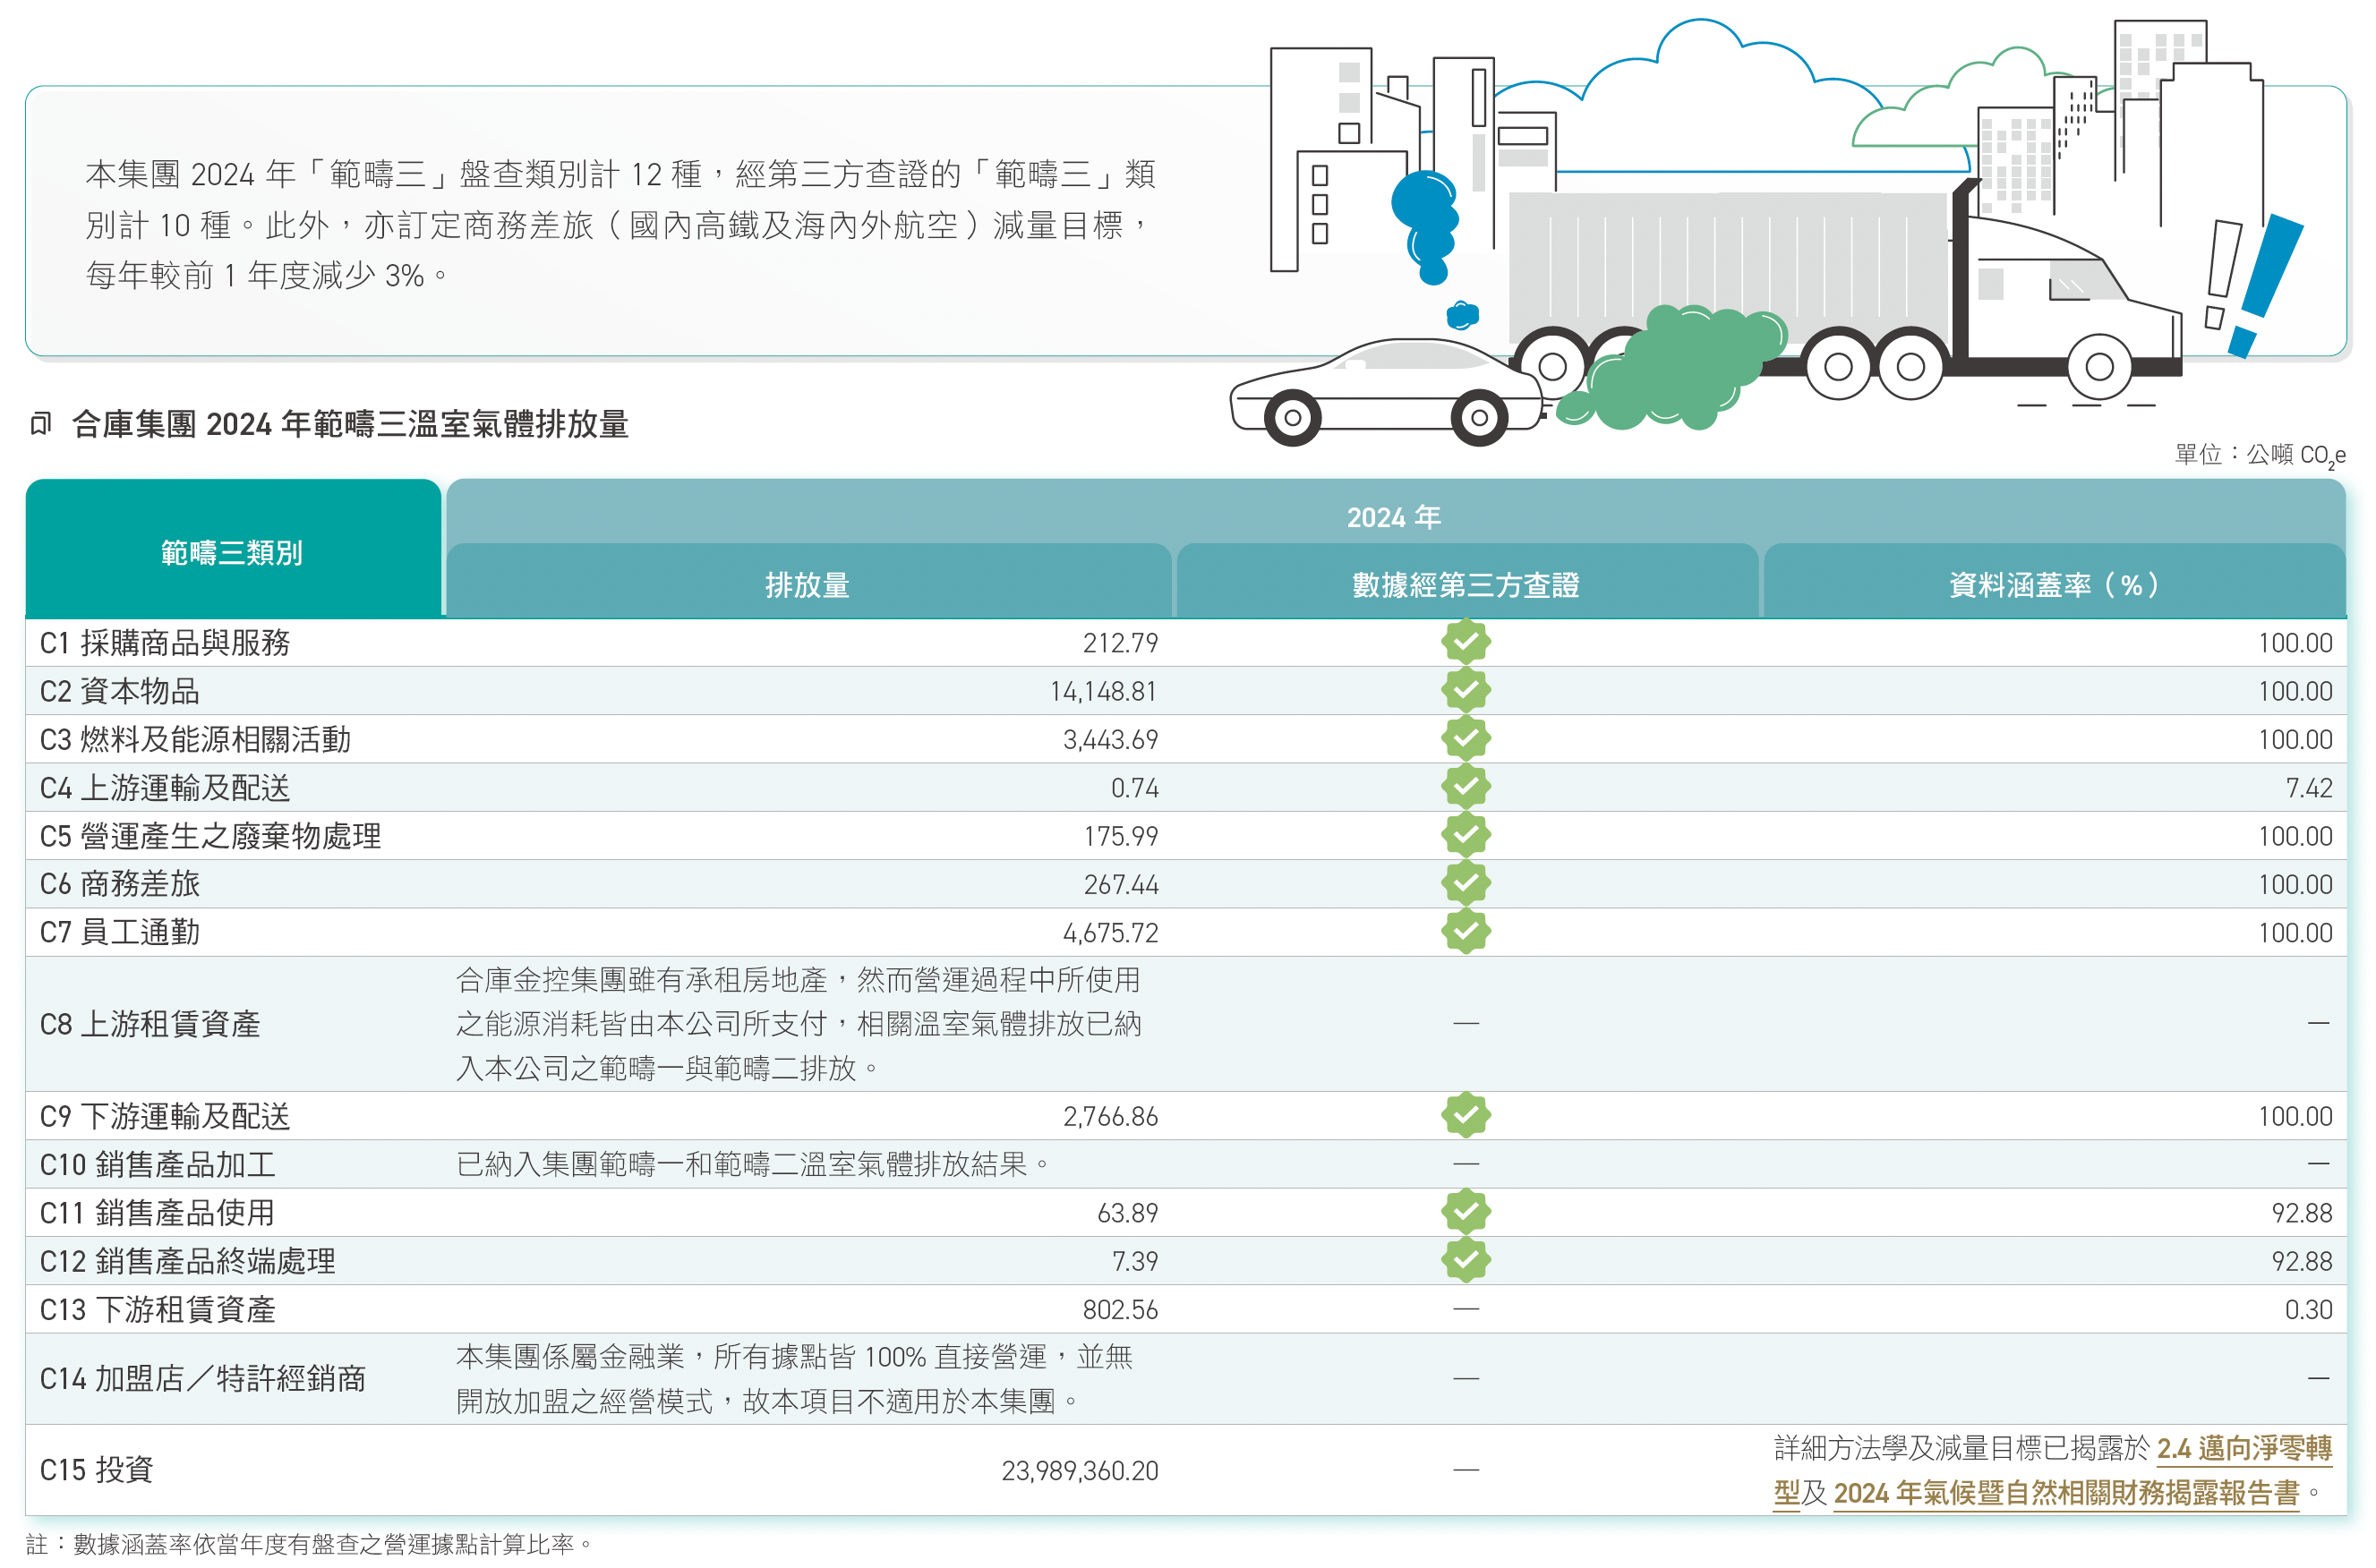Click the blue exclamation mark graphic
This screenshot has width=2376, height=1568.
pyautogui.click(x=2265, y=285)
